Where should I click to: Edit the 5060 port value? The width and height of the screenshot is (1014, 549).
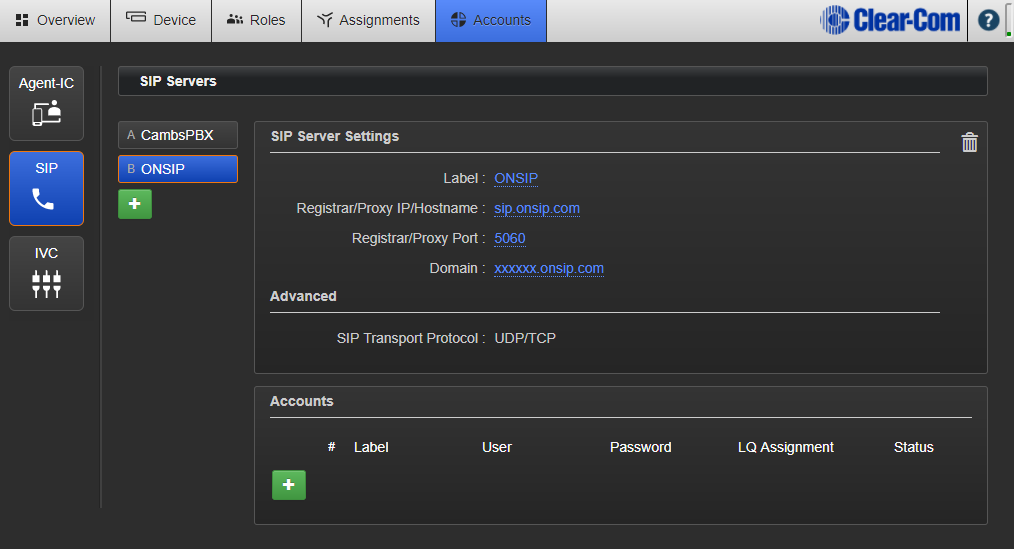pyautogui.click(x=510, y=238)
